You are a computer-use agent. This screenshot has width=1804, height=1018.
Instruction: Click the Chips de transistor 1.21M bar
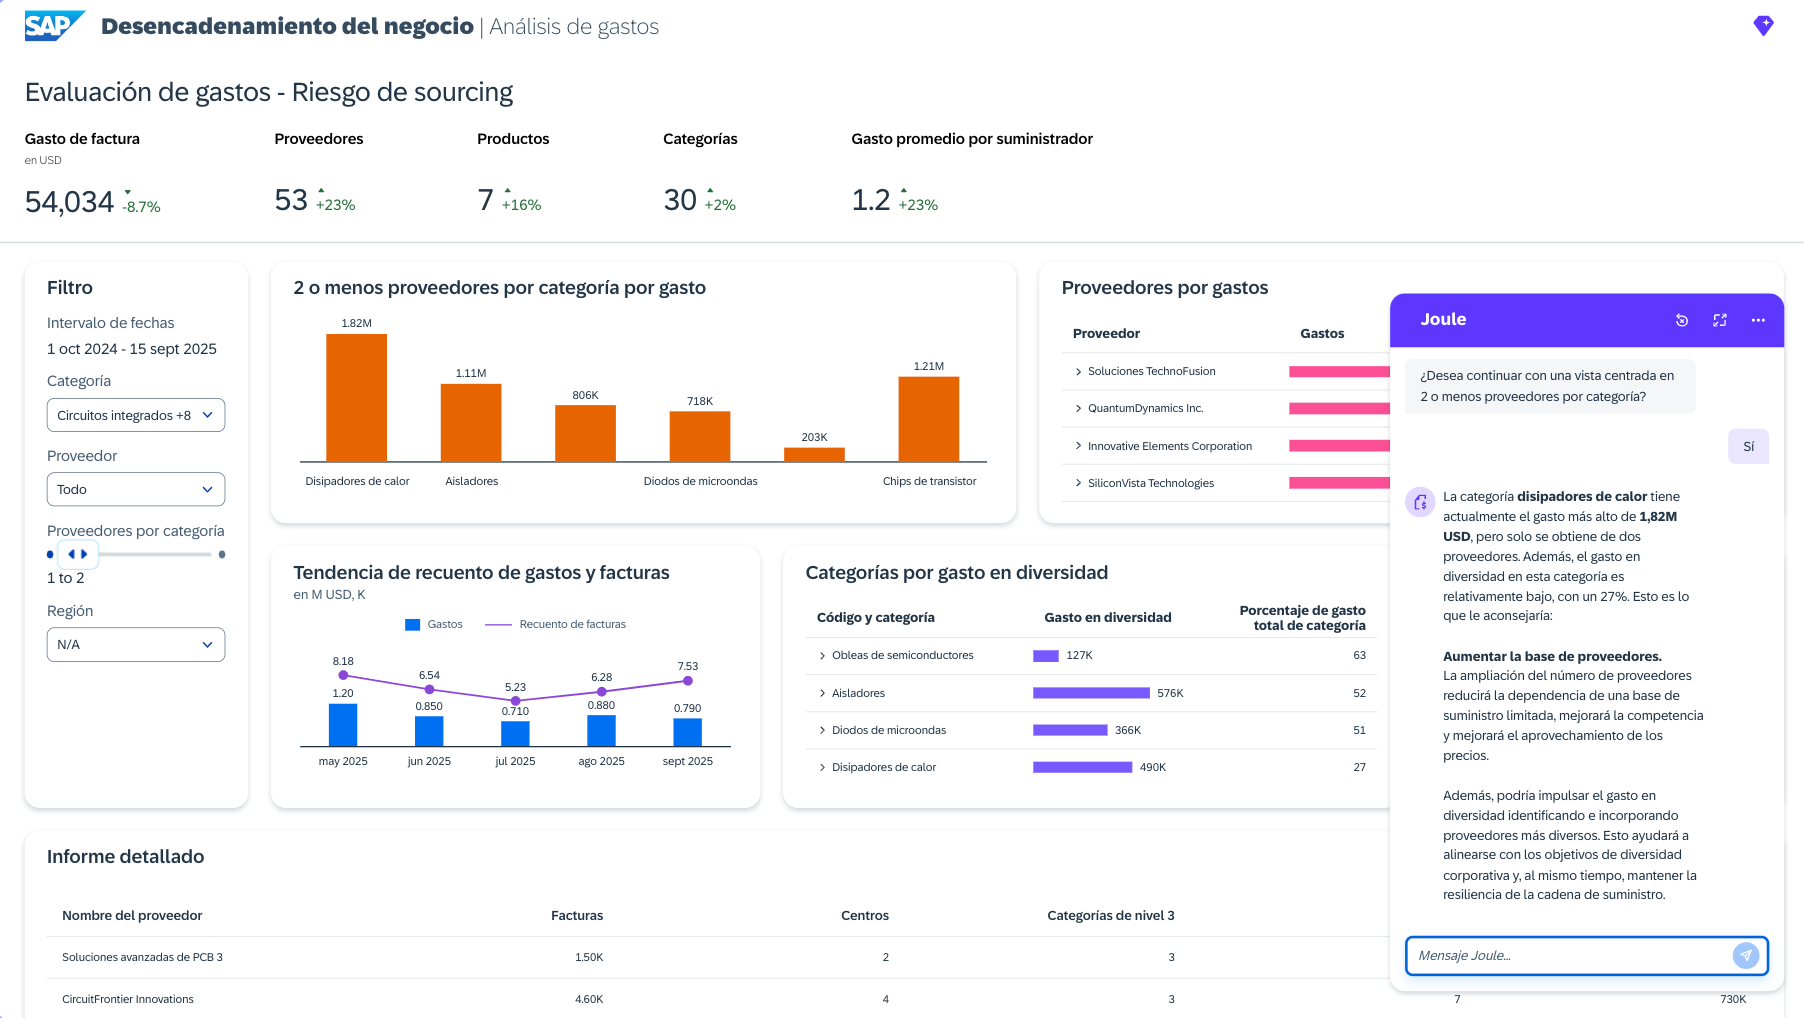pyautogui.click(x=929, y=419)
